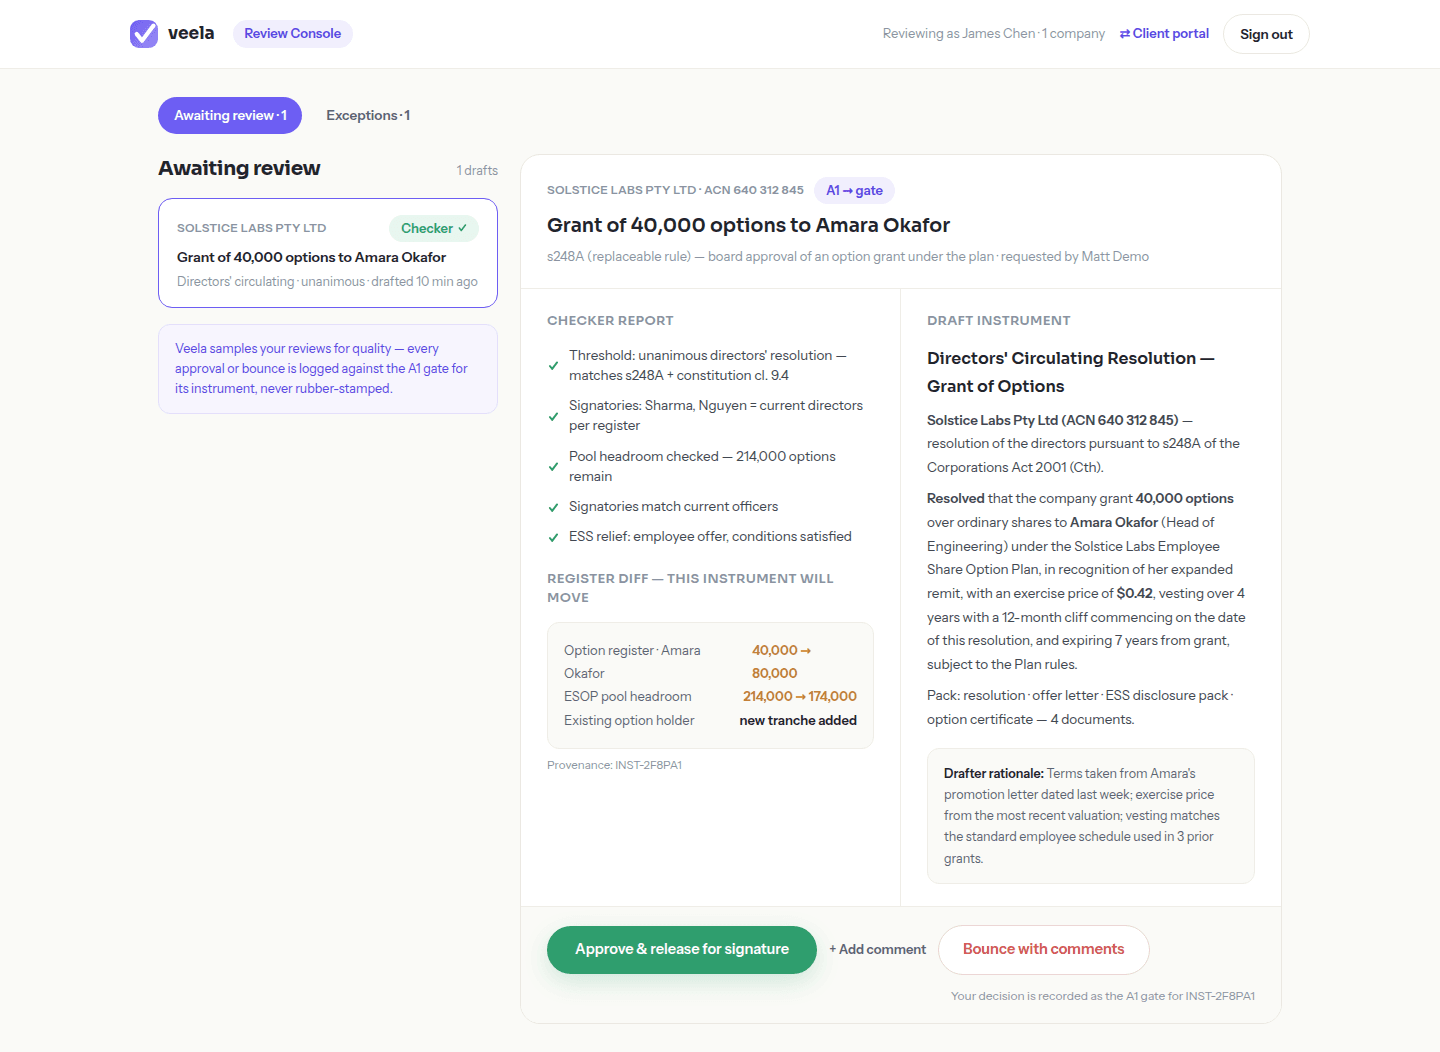The width and height of the screenshot is (1440, 1052).
Task: Click the Signatories match officers tick
Action: (x=554, y=507)
